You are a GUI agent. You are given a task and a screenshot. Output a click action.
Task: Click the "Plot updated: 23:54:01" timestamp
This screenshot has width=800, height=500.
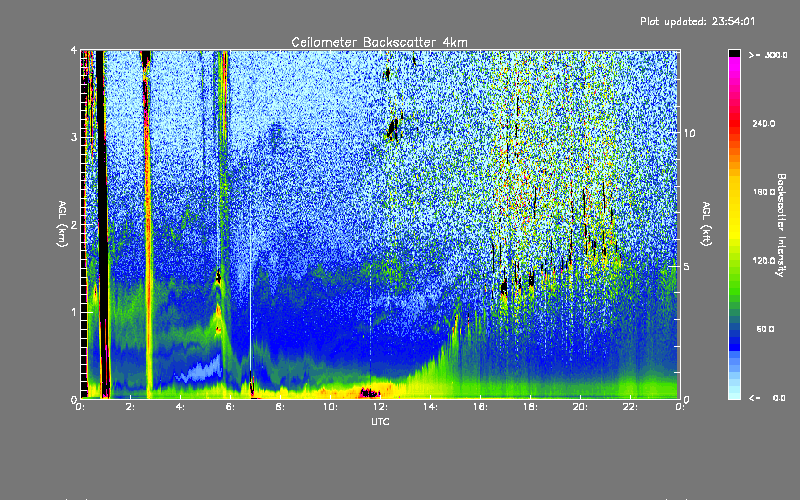tap(697, 21)
